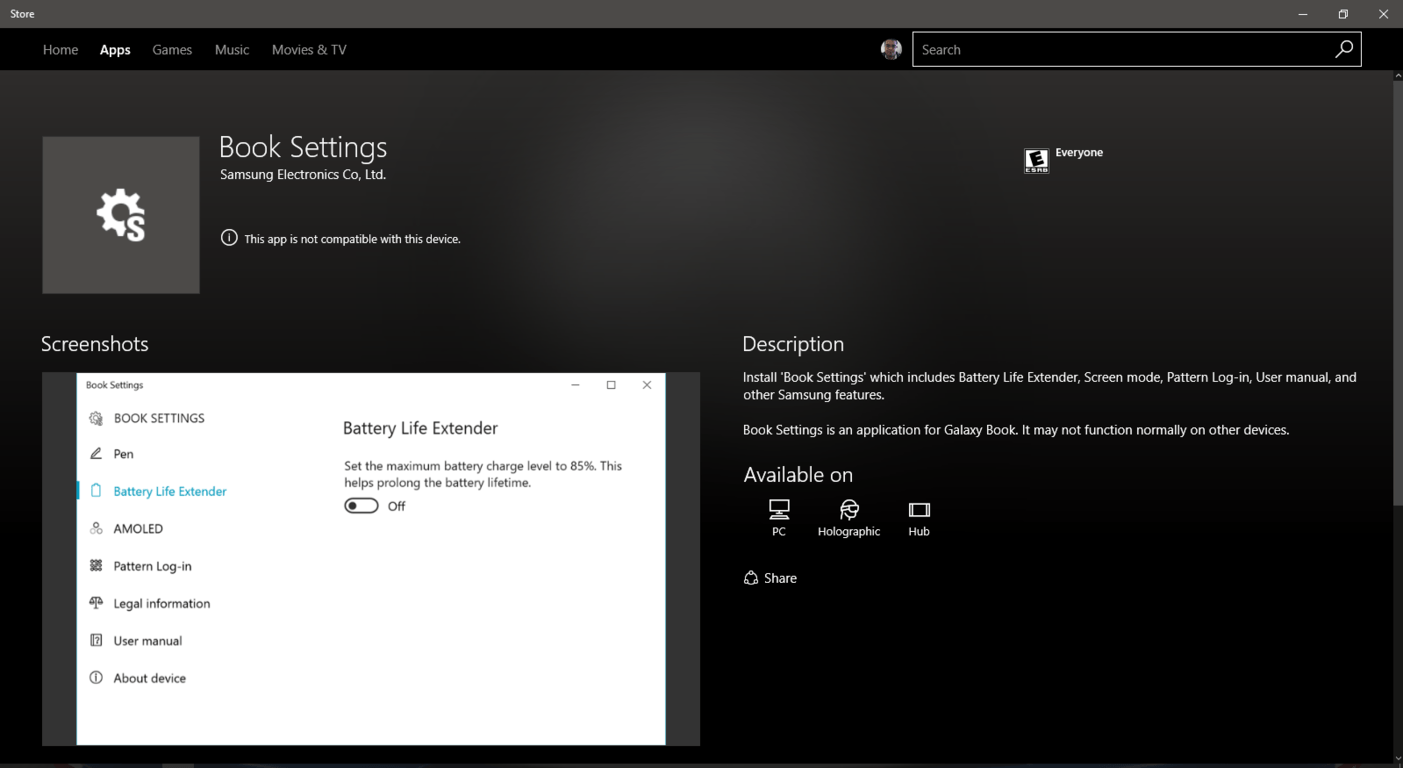Screen dimensions: 1403x768
Task: Click the AMOLED icon in the screenshot
Action: click(x=96, y=528)
